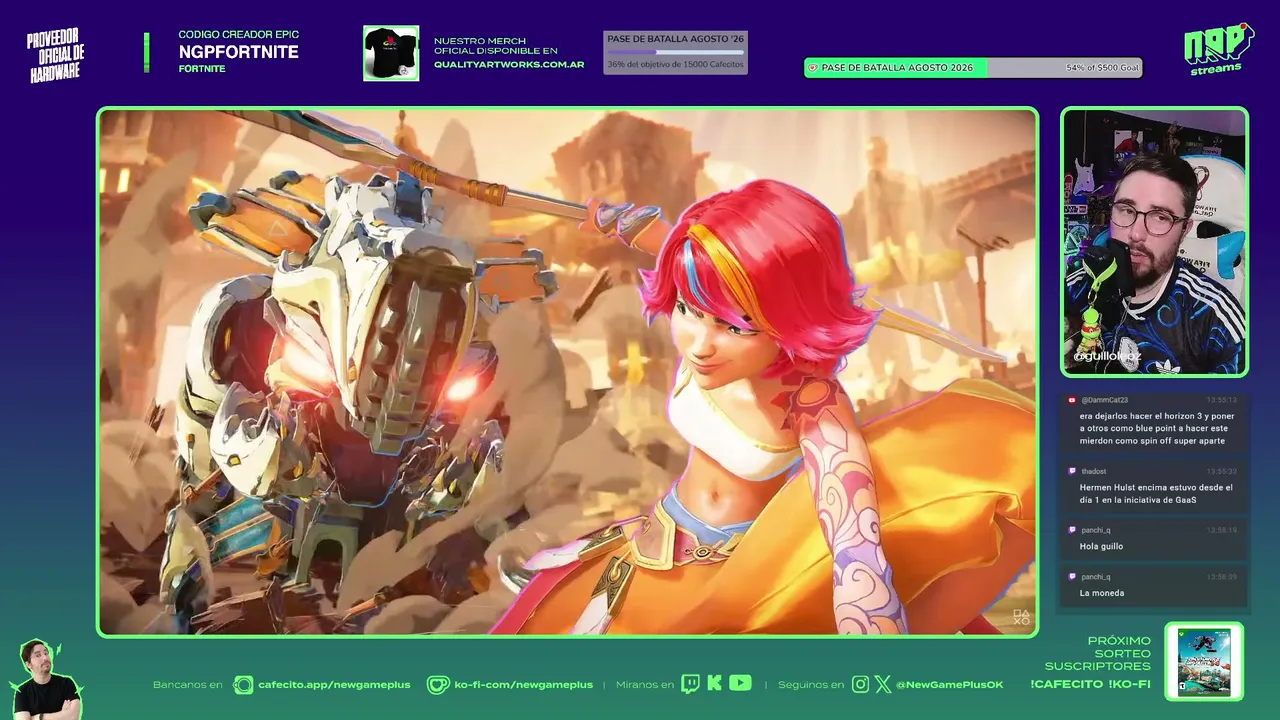The image size is (1280, 720).
Task: Click Twitch badge next to 'Hola guillo' sender
Action: (1072, 530)
